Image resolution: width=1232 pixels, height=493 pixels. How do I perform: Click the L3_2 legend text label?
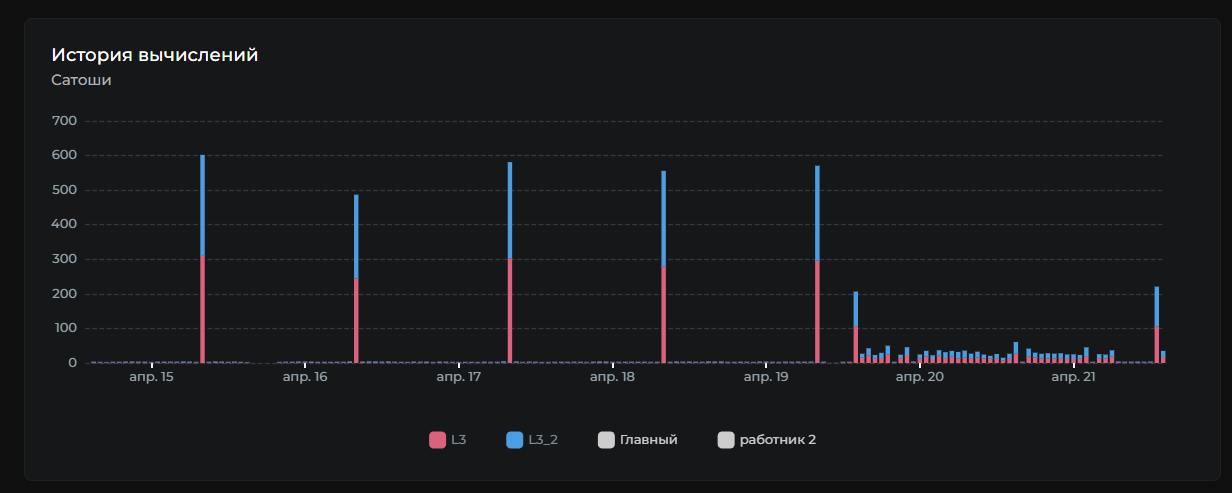tap(542, 439)
